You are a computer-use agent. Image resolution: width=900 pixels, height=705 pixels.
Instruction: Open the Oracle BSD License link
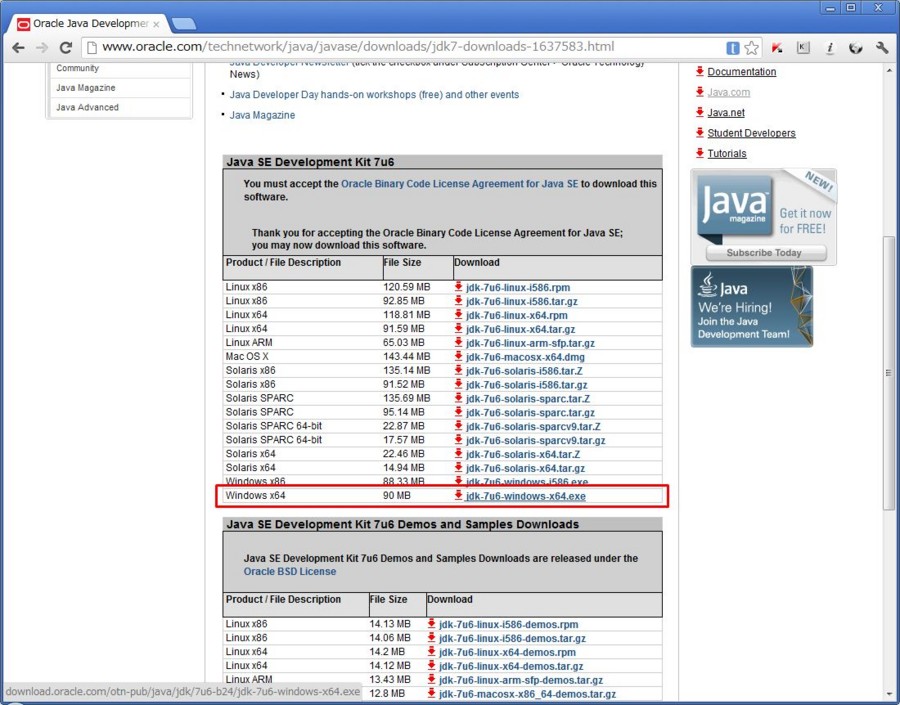[290, 572]
